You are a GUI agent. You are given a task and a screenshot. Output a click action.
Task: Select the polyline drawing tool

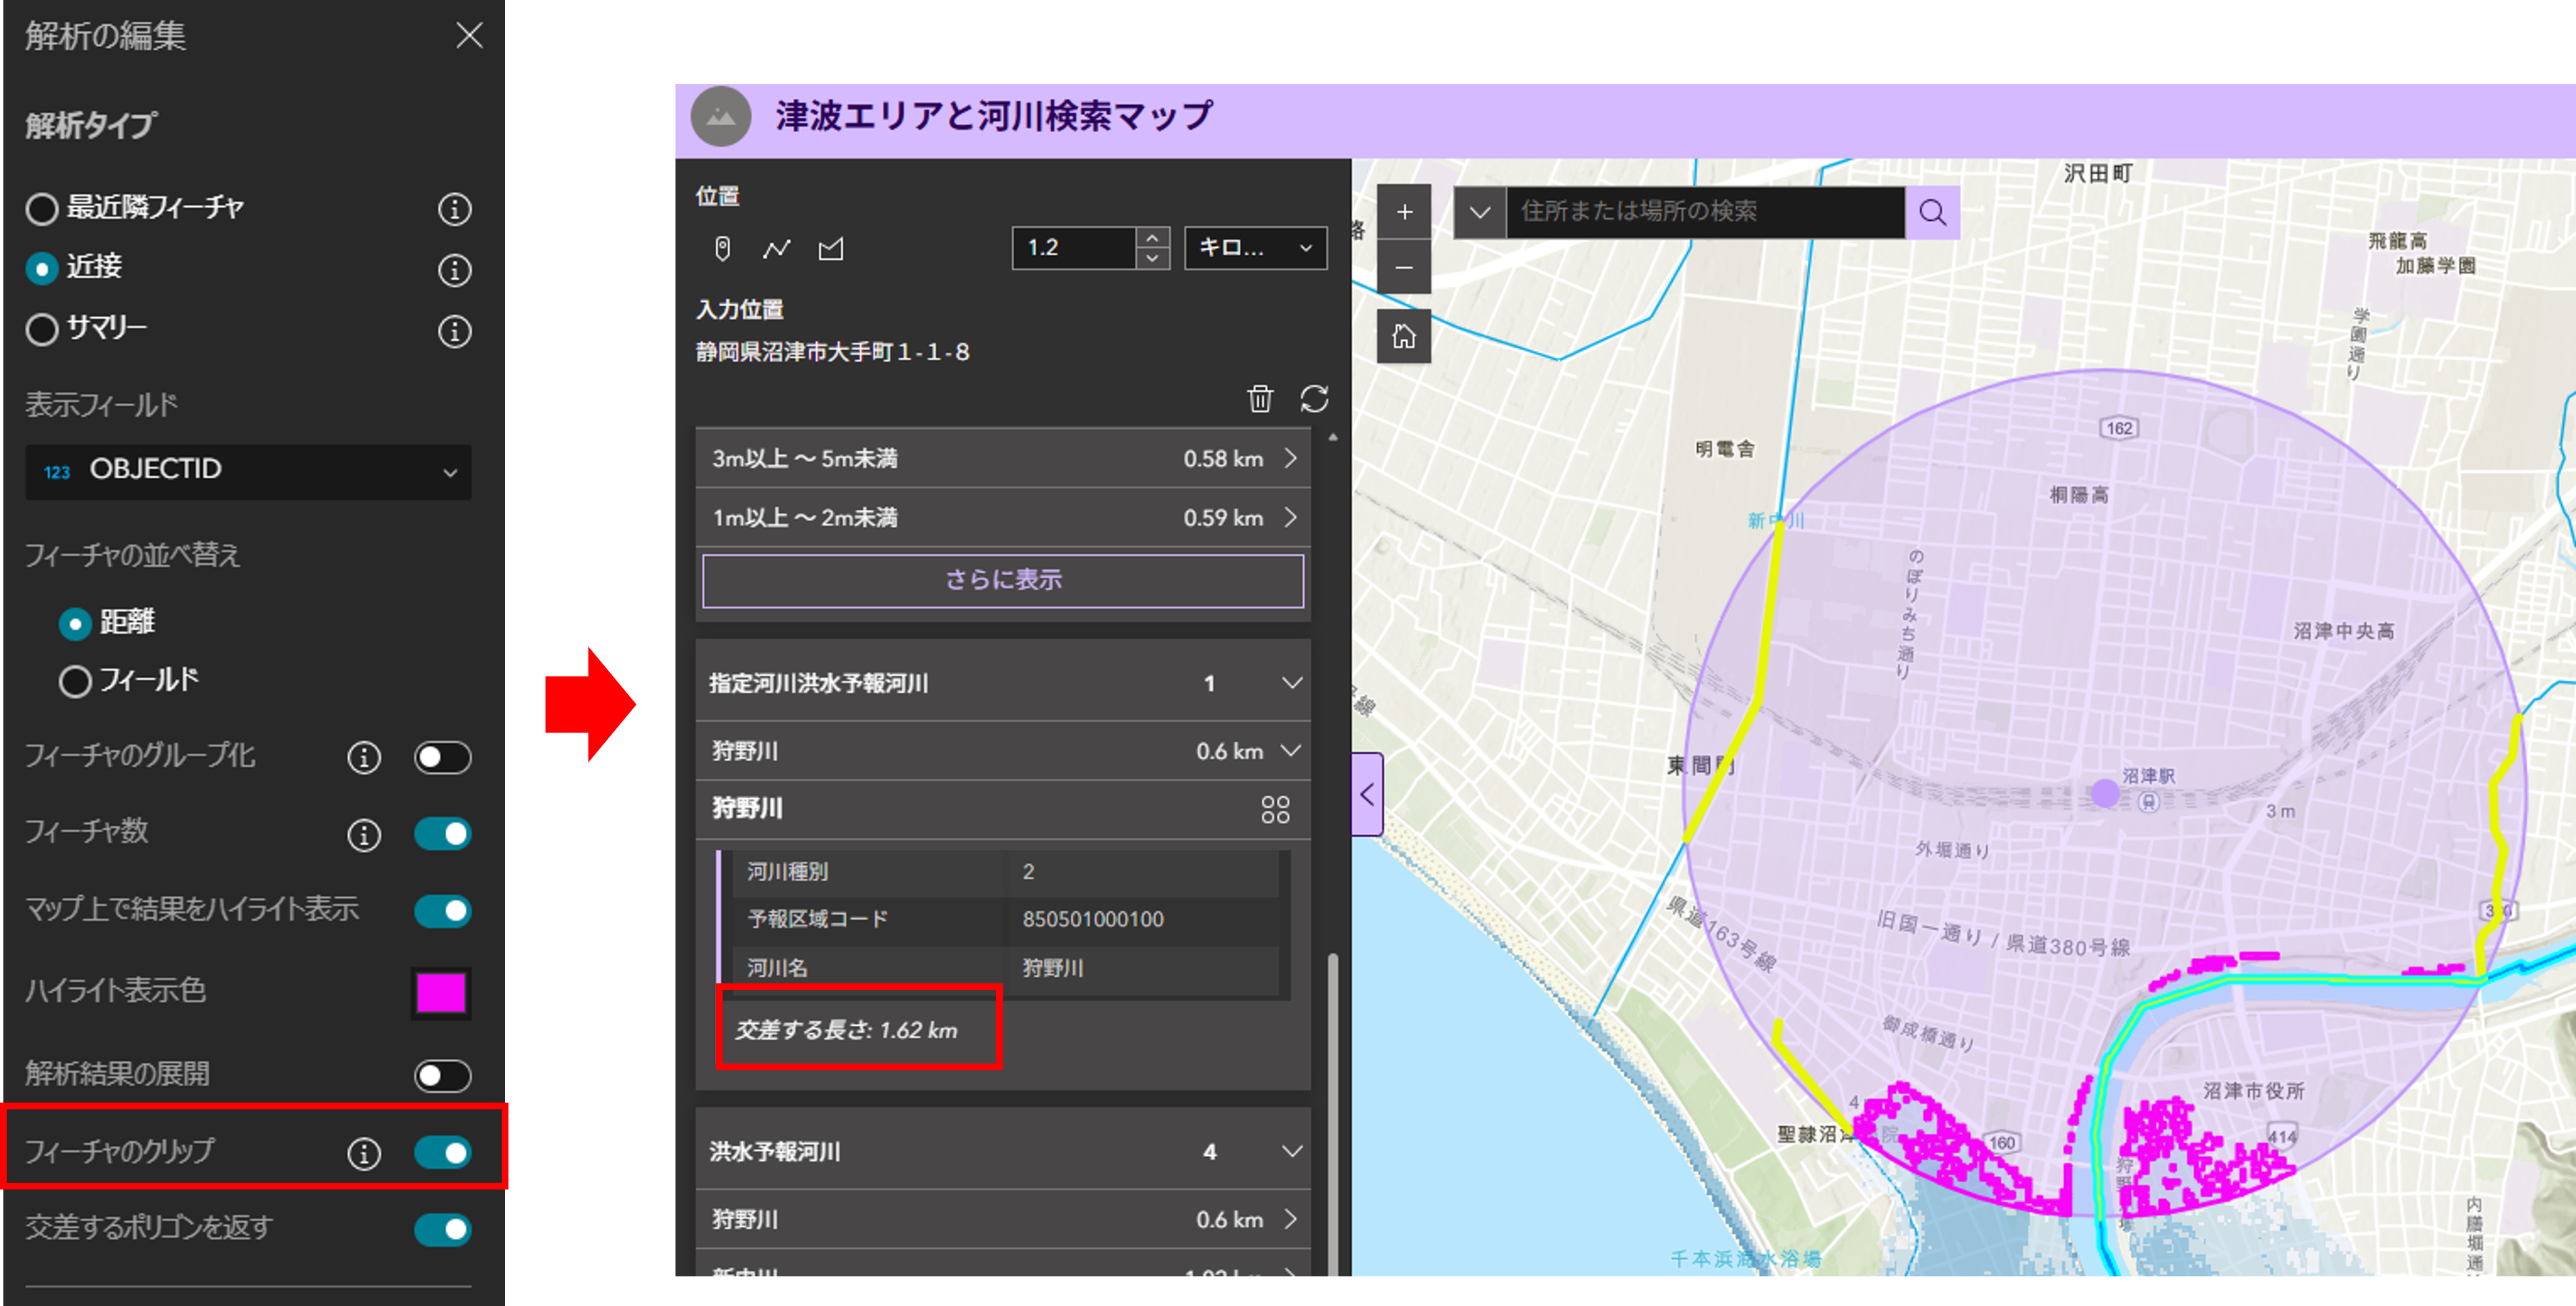tap(776, 248)
